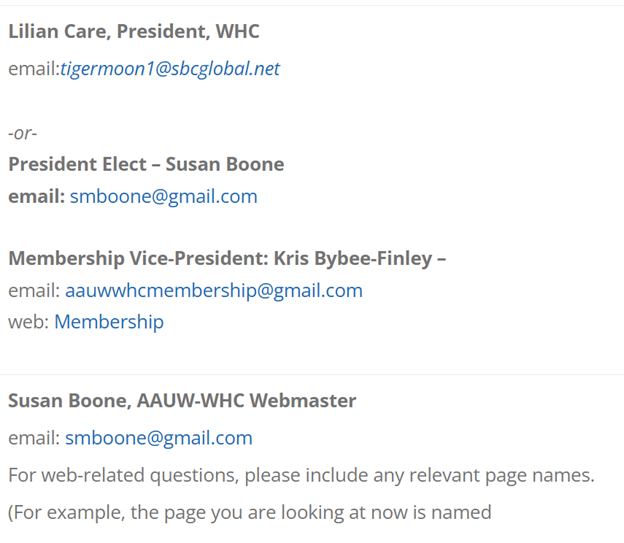Click the '(For example, the page' line
Image resolution: width=624 pixels, height=543 pixels.
(250, 512)
